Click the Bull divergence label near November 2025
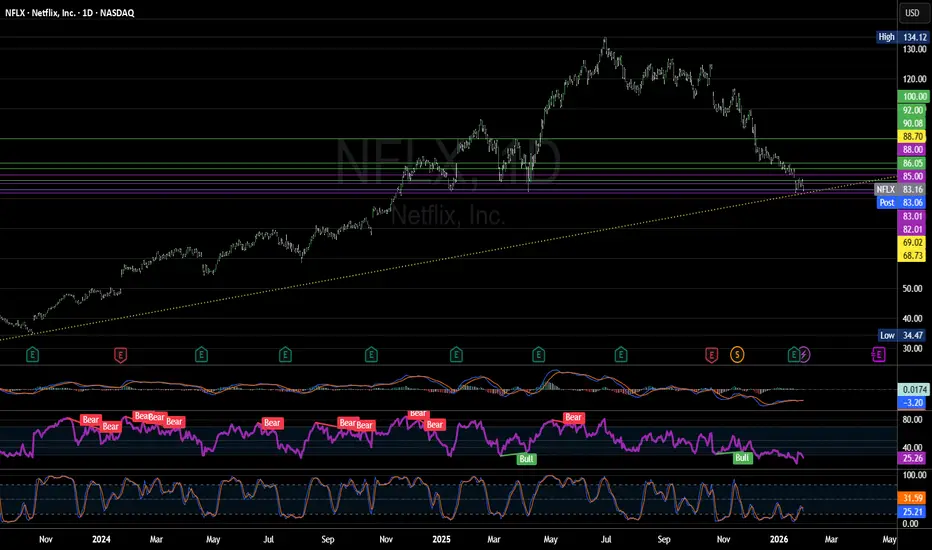Screen dimensions: 932x550 click(x=742, y=458)
